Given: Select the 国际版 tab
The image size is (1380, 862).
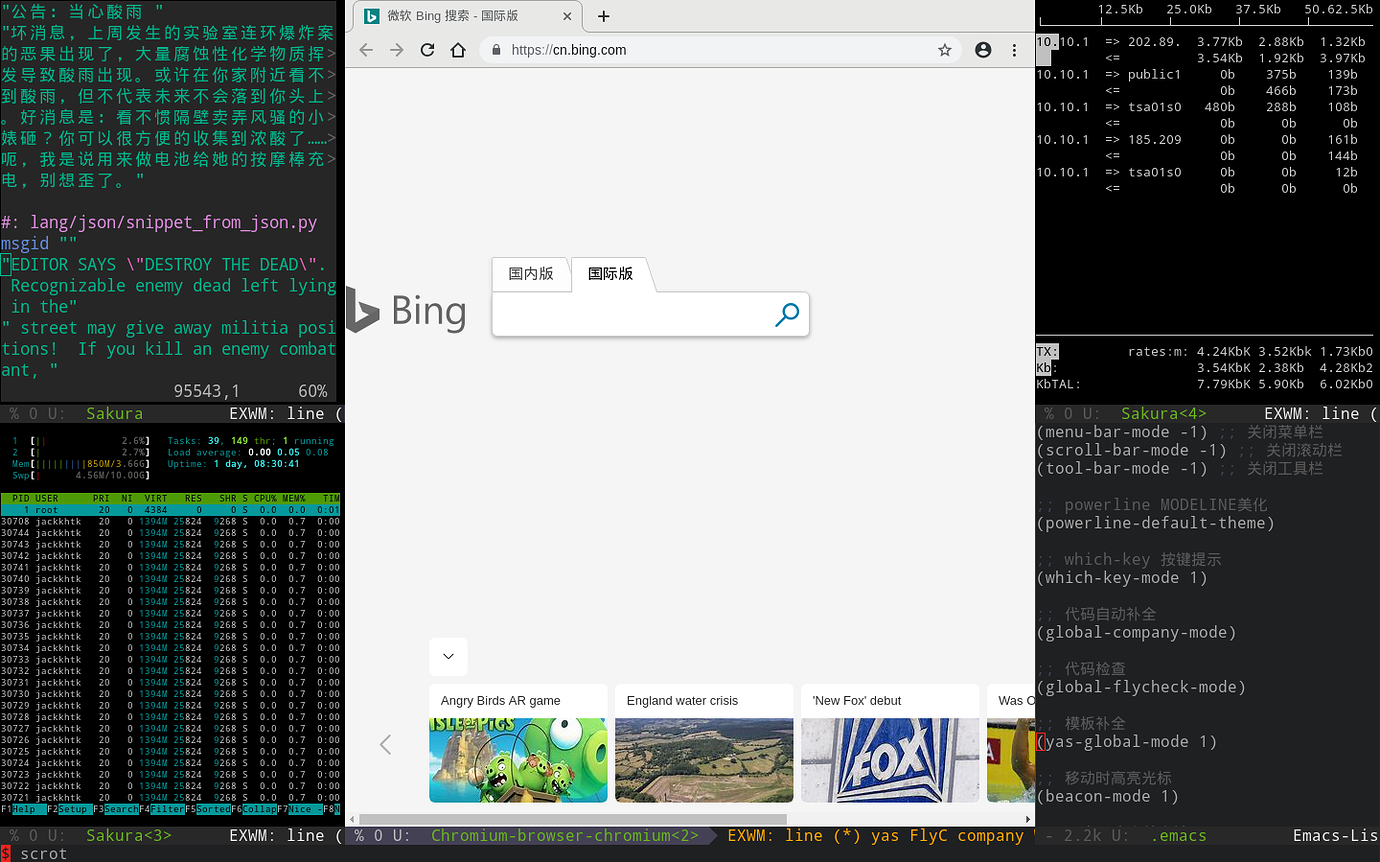Looking at the screenshot, I should pyautogui.click(x=610, y=273).
